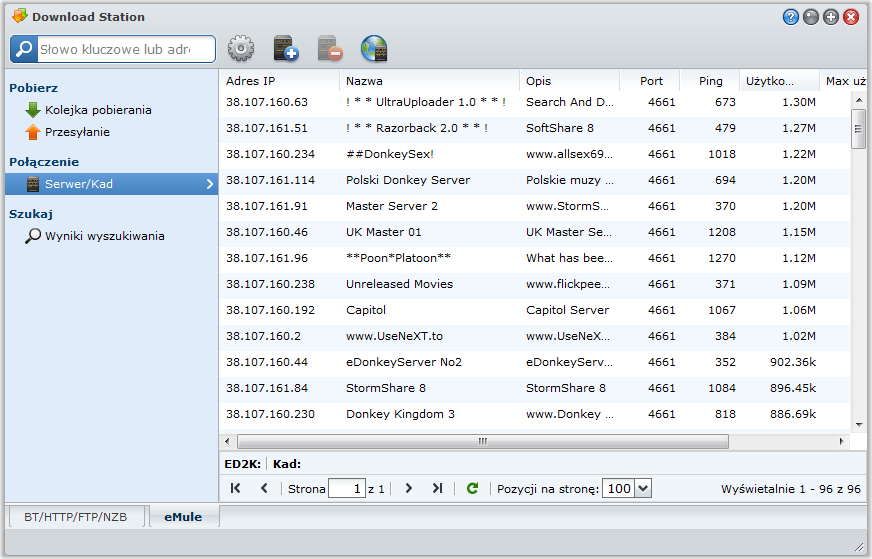Refresh the server list
Screen dimensions: 872x559
(472, 488)
